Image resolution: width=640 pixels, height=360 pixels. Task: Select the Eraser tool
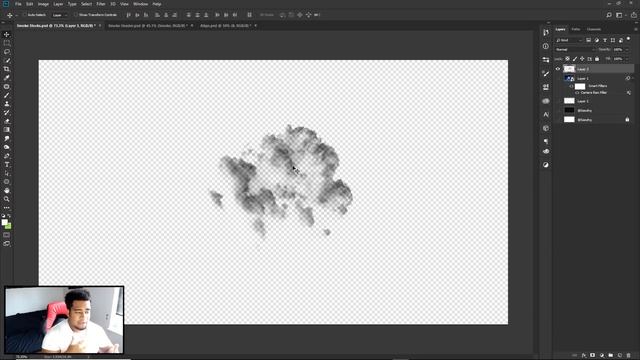(x=7, y=121)
